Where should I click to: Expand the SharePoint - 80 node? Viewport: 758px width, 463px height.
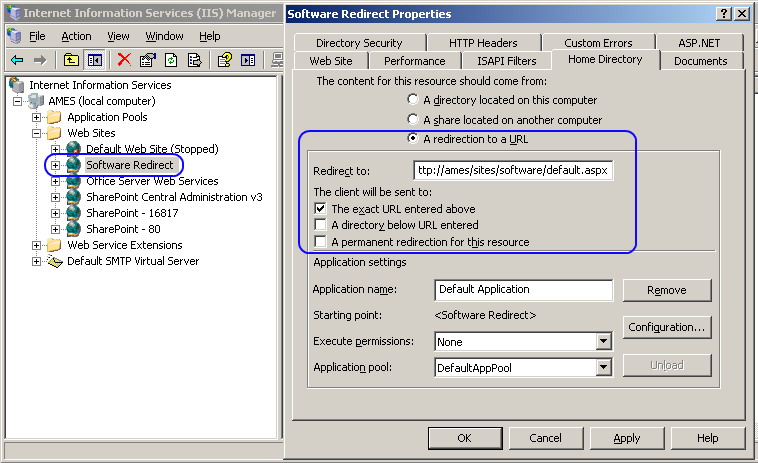[56, 229]
